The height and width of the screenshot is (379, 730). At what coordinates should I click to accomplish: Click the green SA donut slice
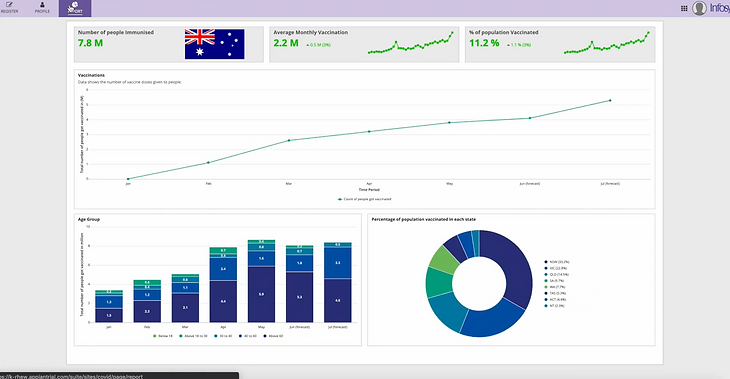point(438,282)
